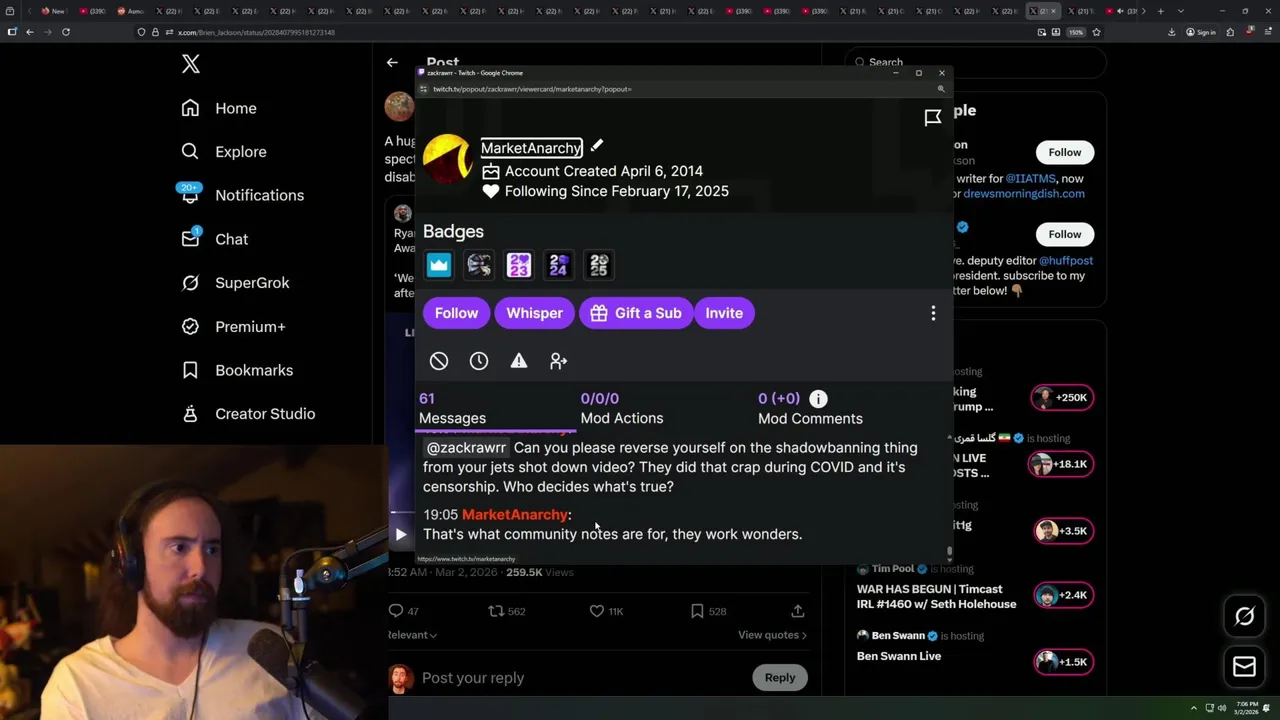
Task: Follow the @huffpost deputy editor account
Action: coord(1065,234)
